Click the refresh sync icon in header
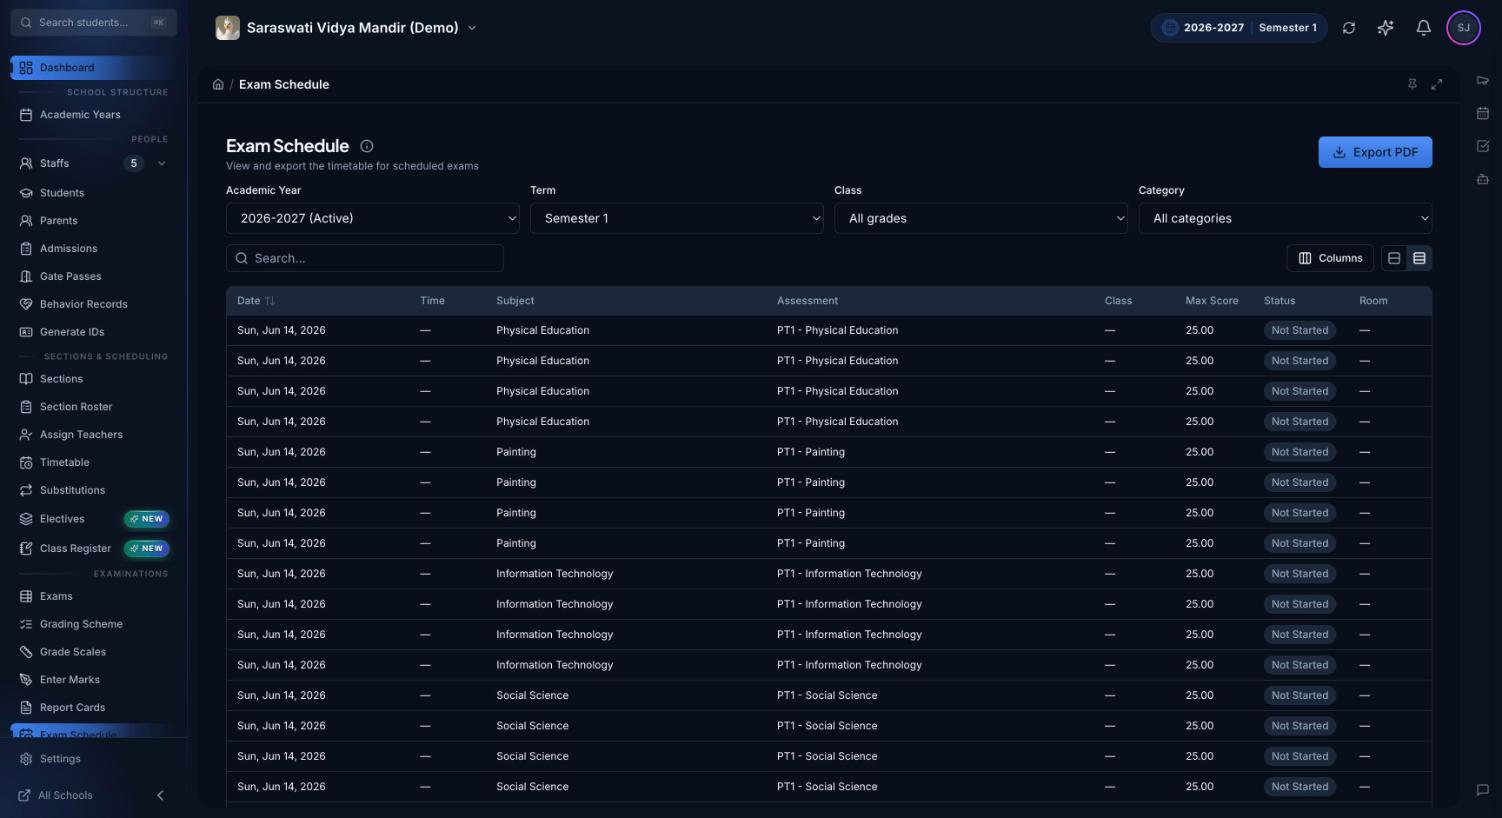 coord(1349,28)
